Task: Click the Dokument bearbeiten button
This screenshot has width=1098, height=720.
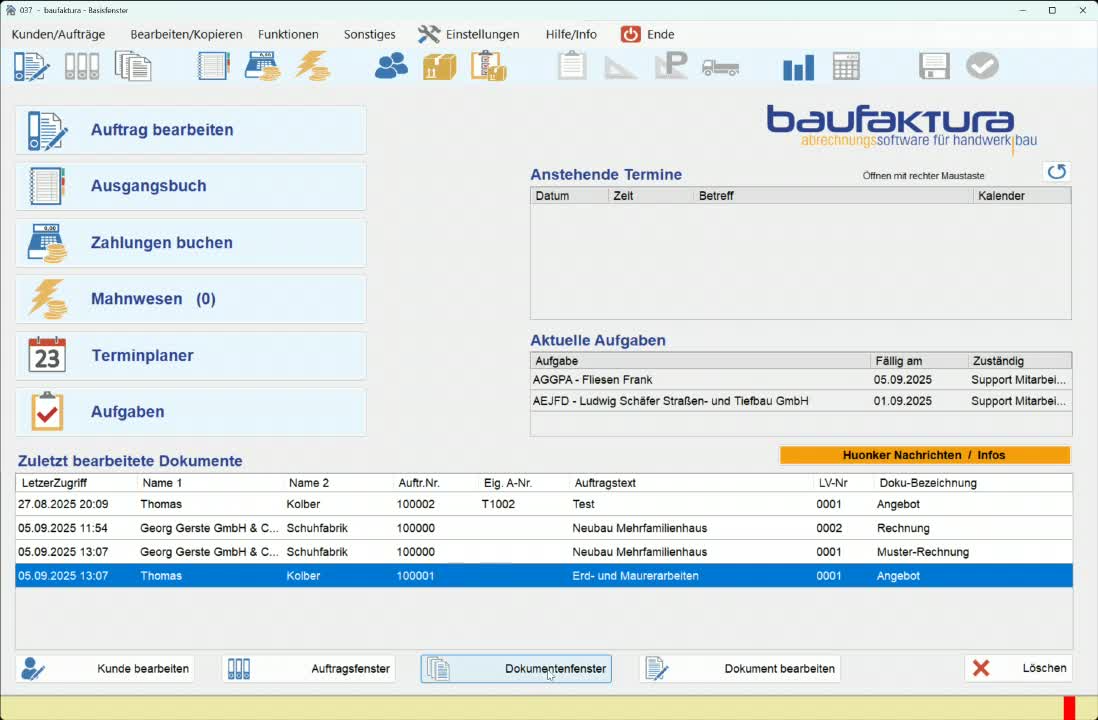Action: click(x=740, y=669)
